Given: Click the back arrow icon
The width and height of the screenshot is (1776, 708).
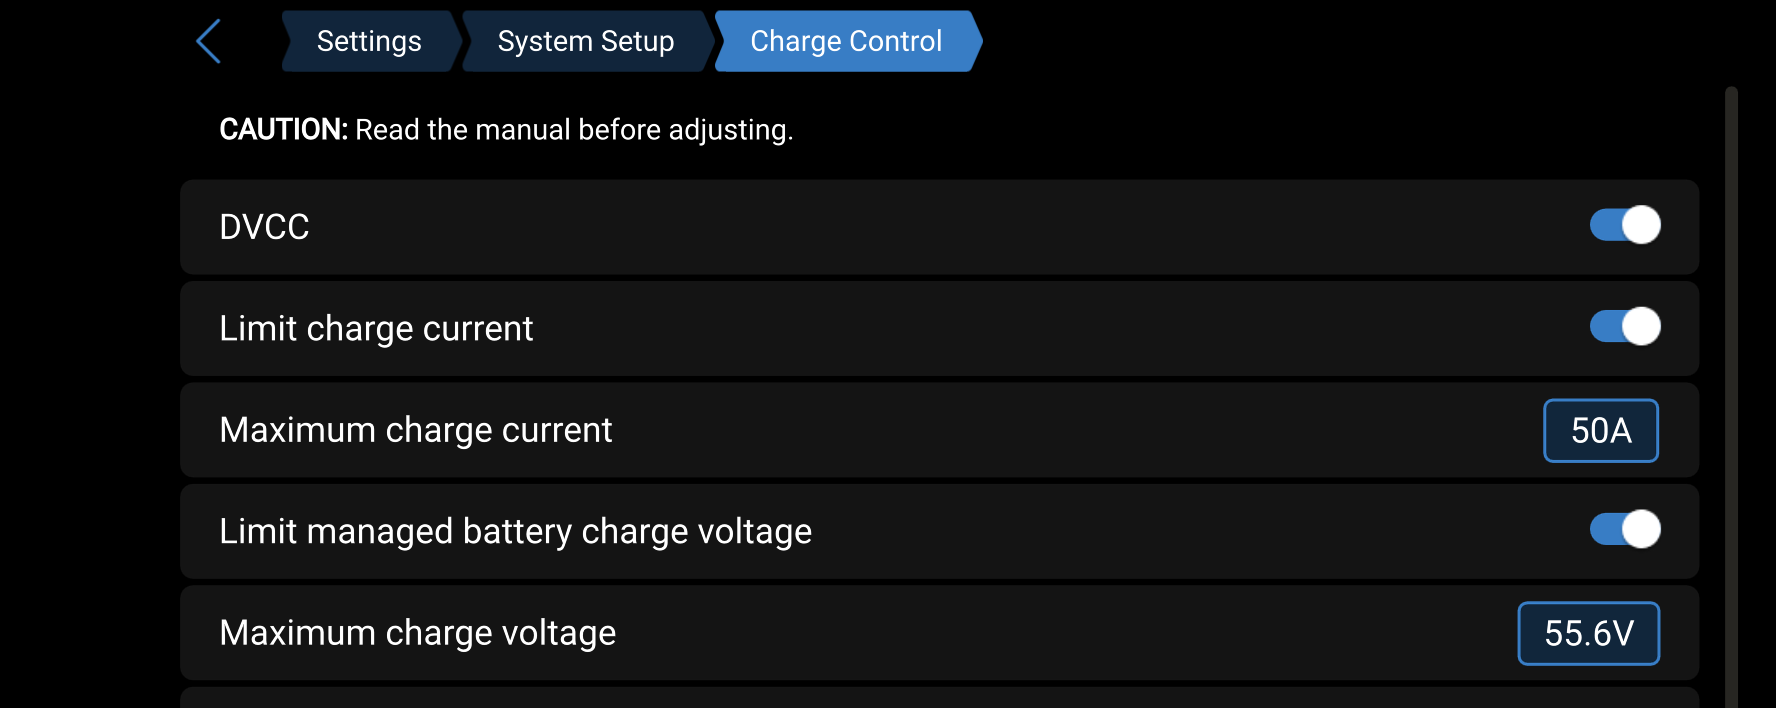Looking at the screenshot, I should point(208,42).
